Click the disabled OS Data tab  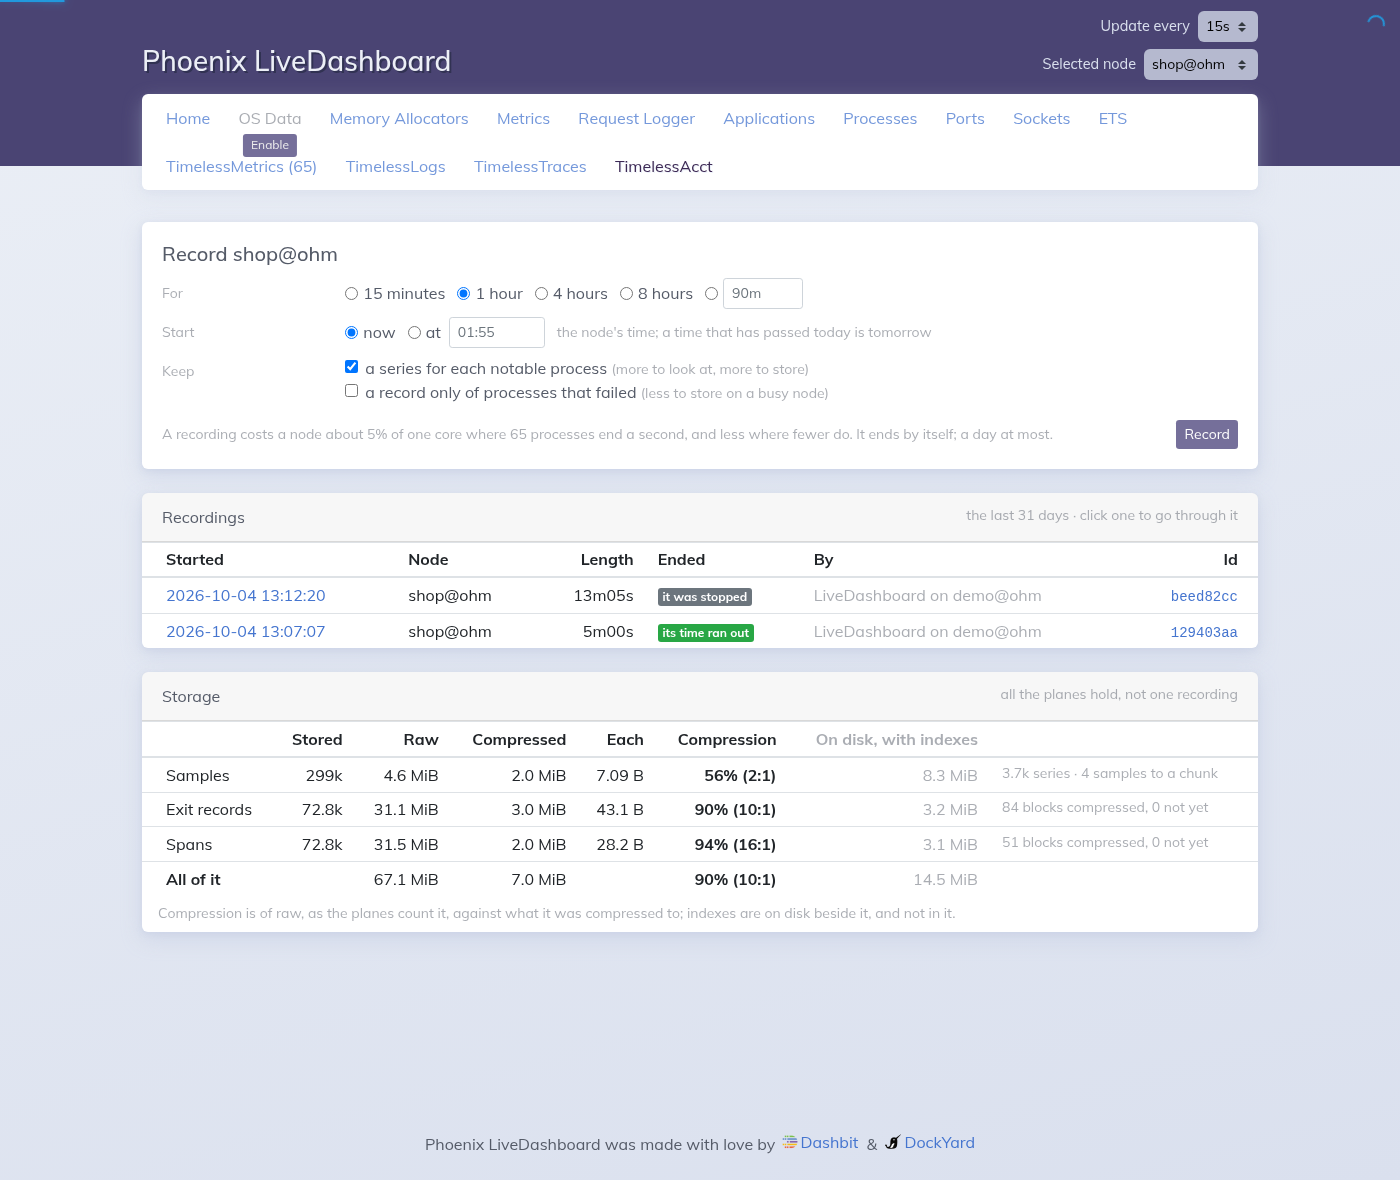pyautogui.click(x=270, y=119)
